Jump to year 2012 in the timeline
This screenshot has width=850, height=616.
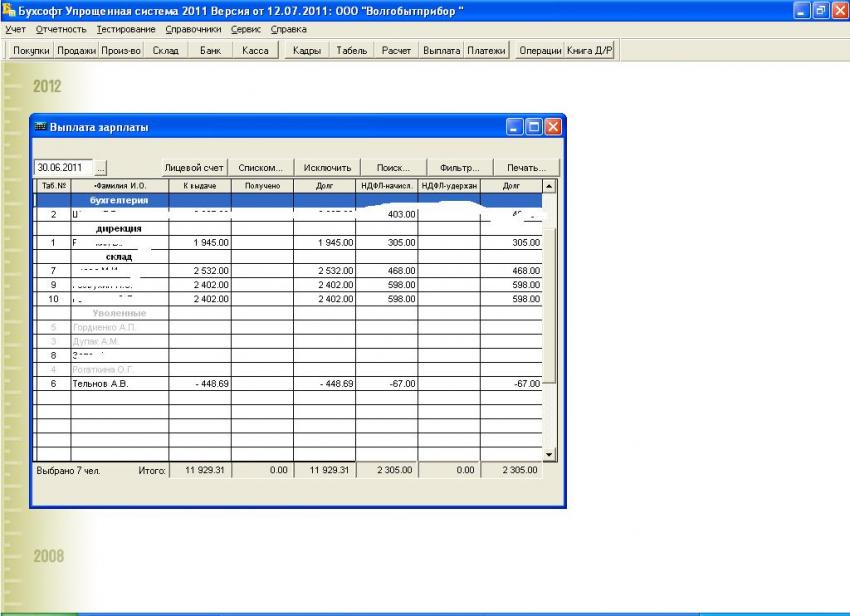pyautogui.click(x=47, y=87)
